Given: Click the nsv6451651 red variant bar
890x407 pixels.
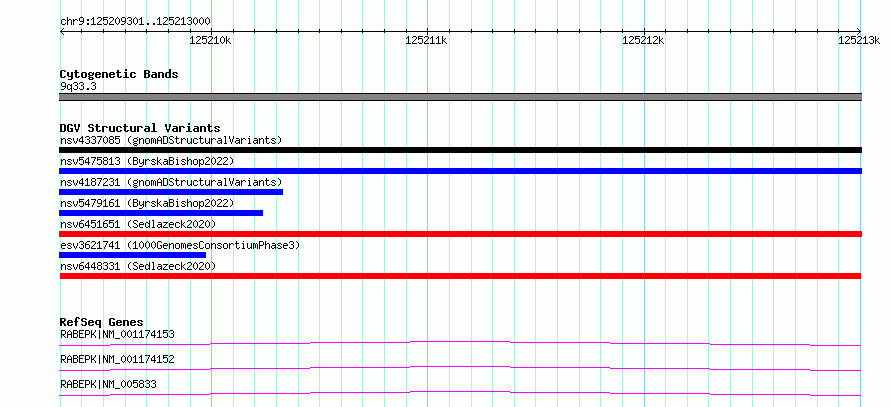Looking at the screenshot, I should pyautogui.click(x=460, y=234).
